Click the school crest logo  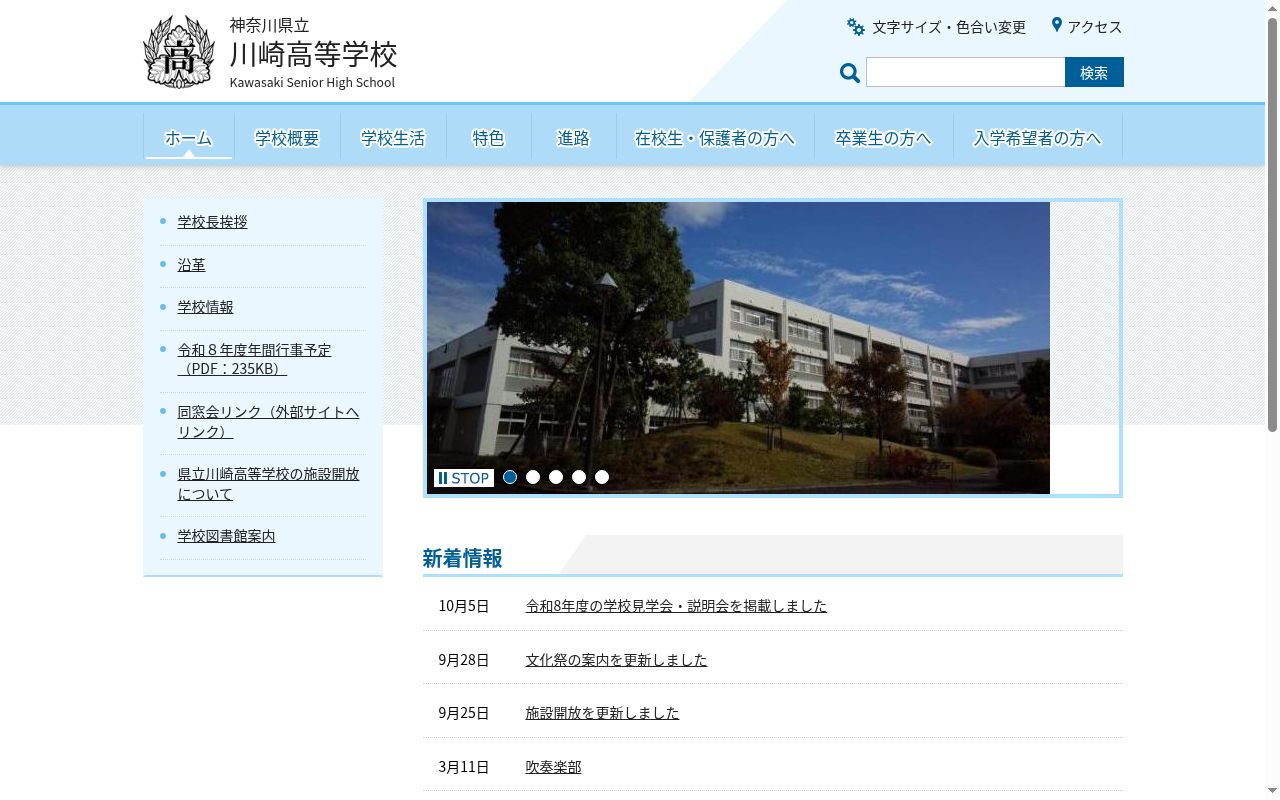(x=179, y=52)
